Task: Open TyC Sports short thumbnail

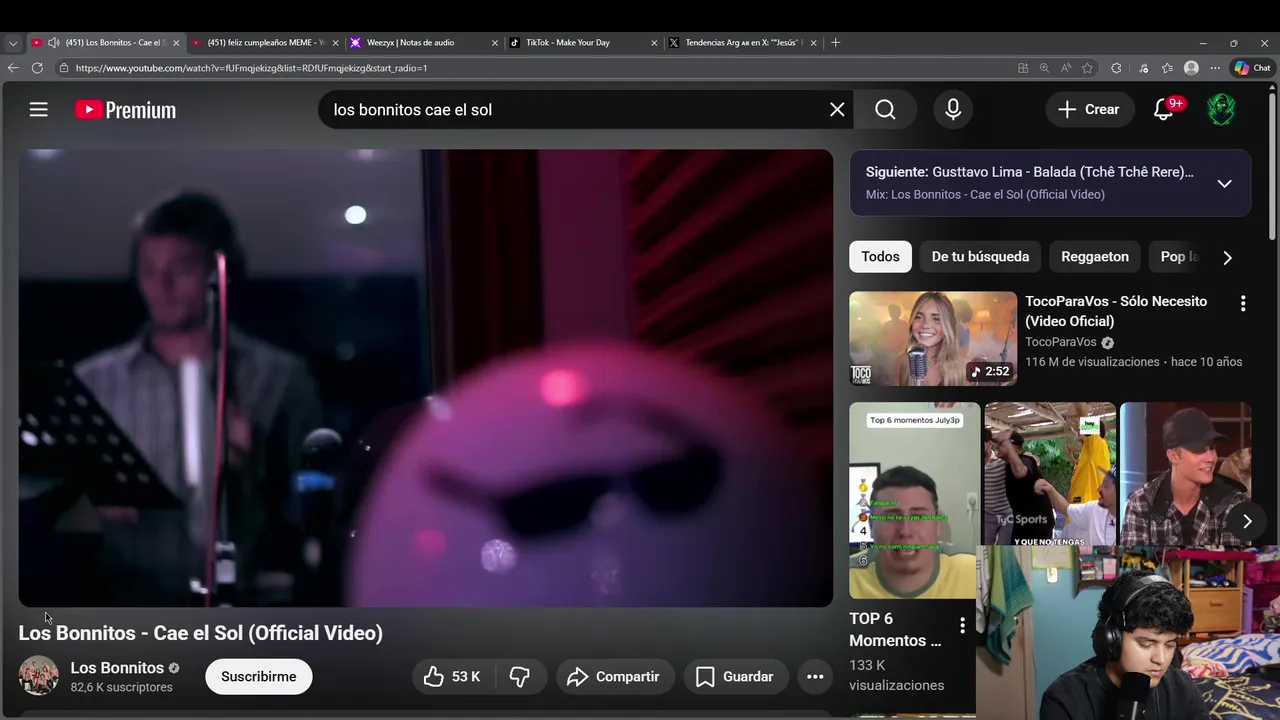Action: coord(1050,474)
